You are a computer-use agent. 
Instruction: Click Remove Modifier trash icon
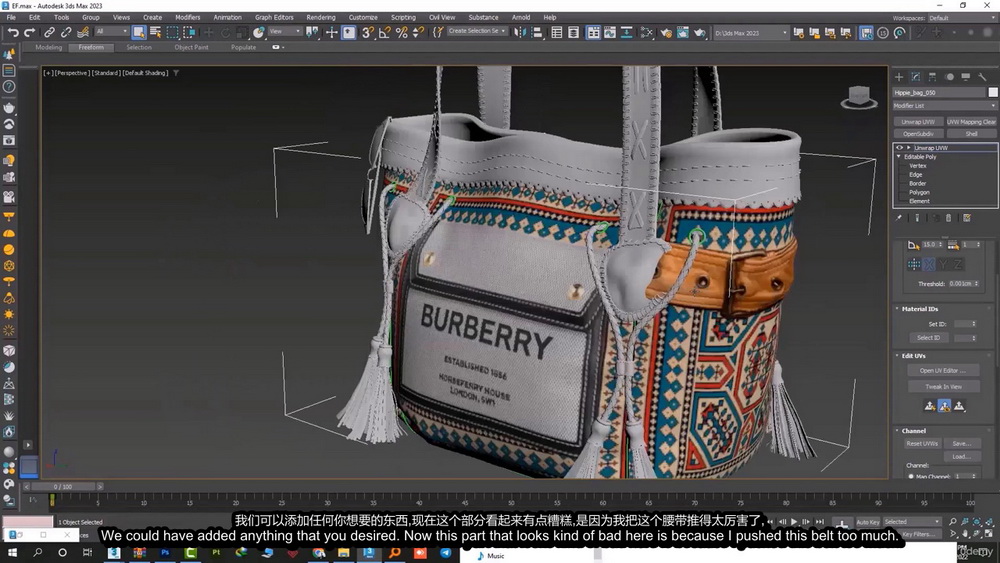[948, 218]
